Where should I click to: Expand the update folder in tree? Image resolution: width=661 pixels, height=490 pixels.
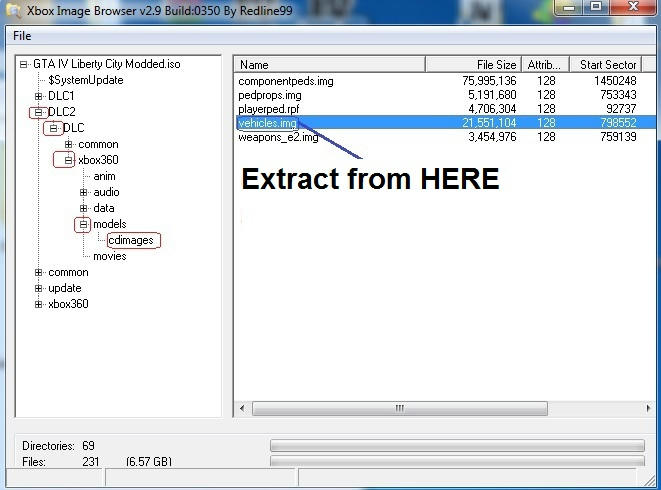[x=38, y=289]
